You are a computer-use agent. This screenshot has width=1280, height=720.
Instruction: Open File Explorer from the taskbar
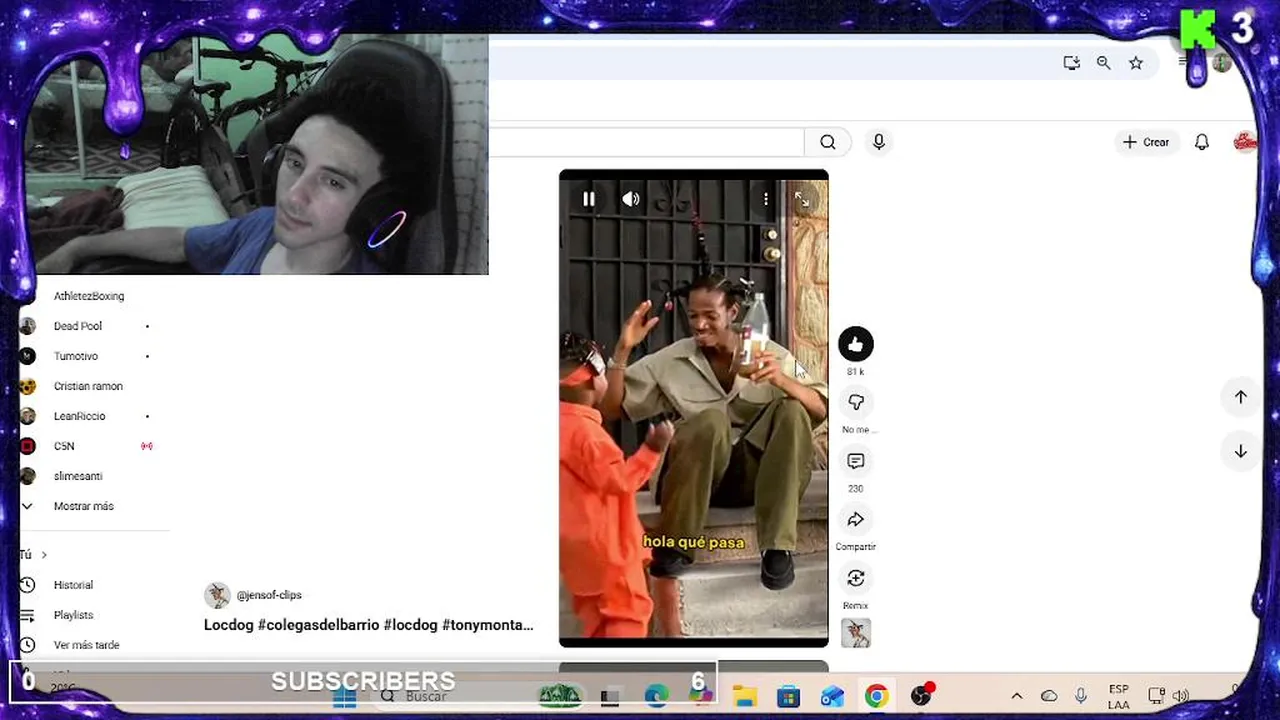click(745, 696)
